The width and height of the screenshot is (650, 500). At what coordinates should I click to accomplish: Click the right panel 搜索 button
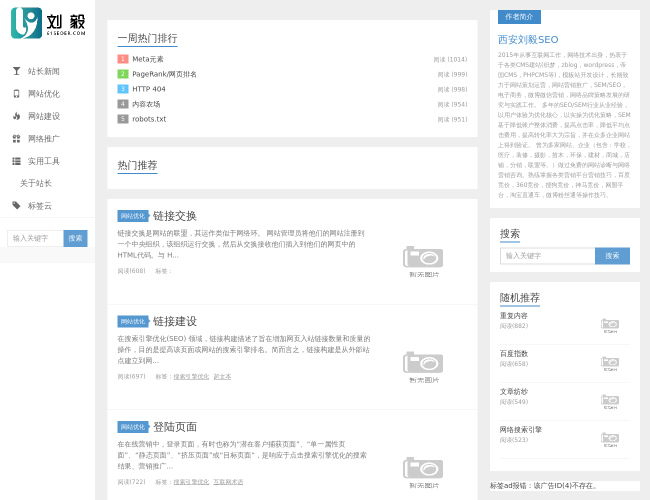[612, 256]
